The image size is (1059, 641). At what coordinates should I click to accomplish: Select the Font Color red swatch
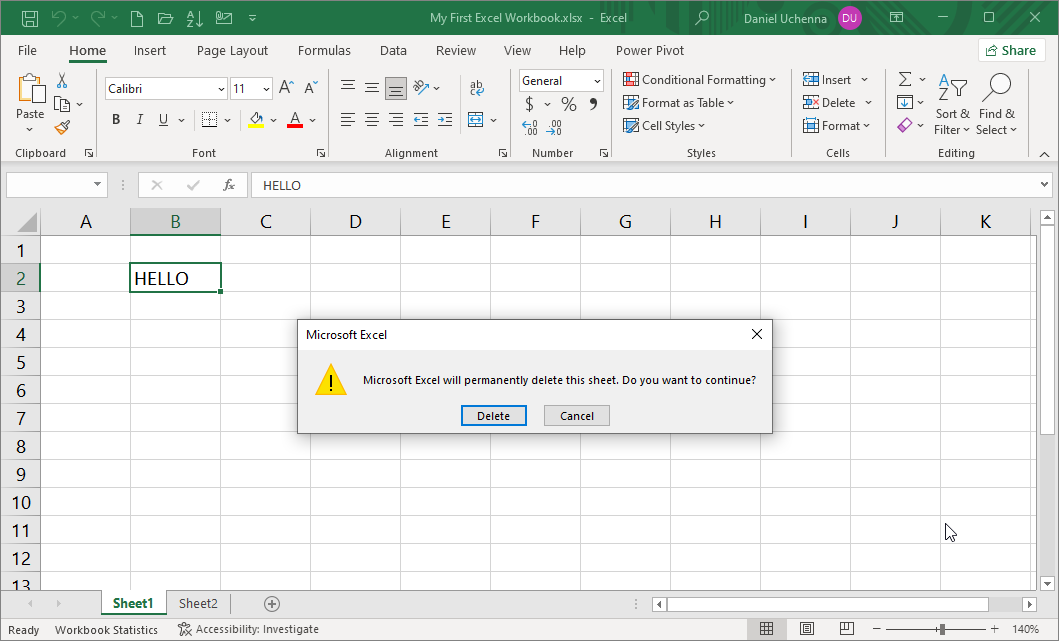click(x=294, y=119)
